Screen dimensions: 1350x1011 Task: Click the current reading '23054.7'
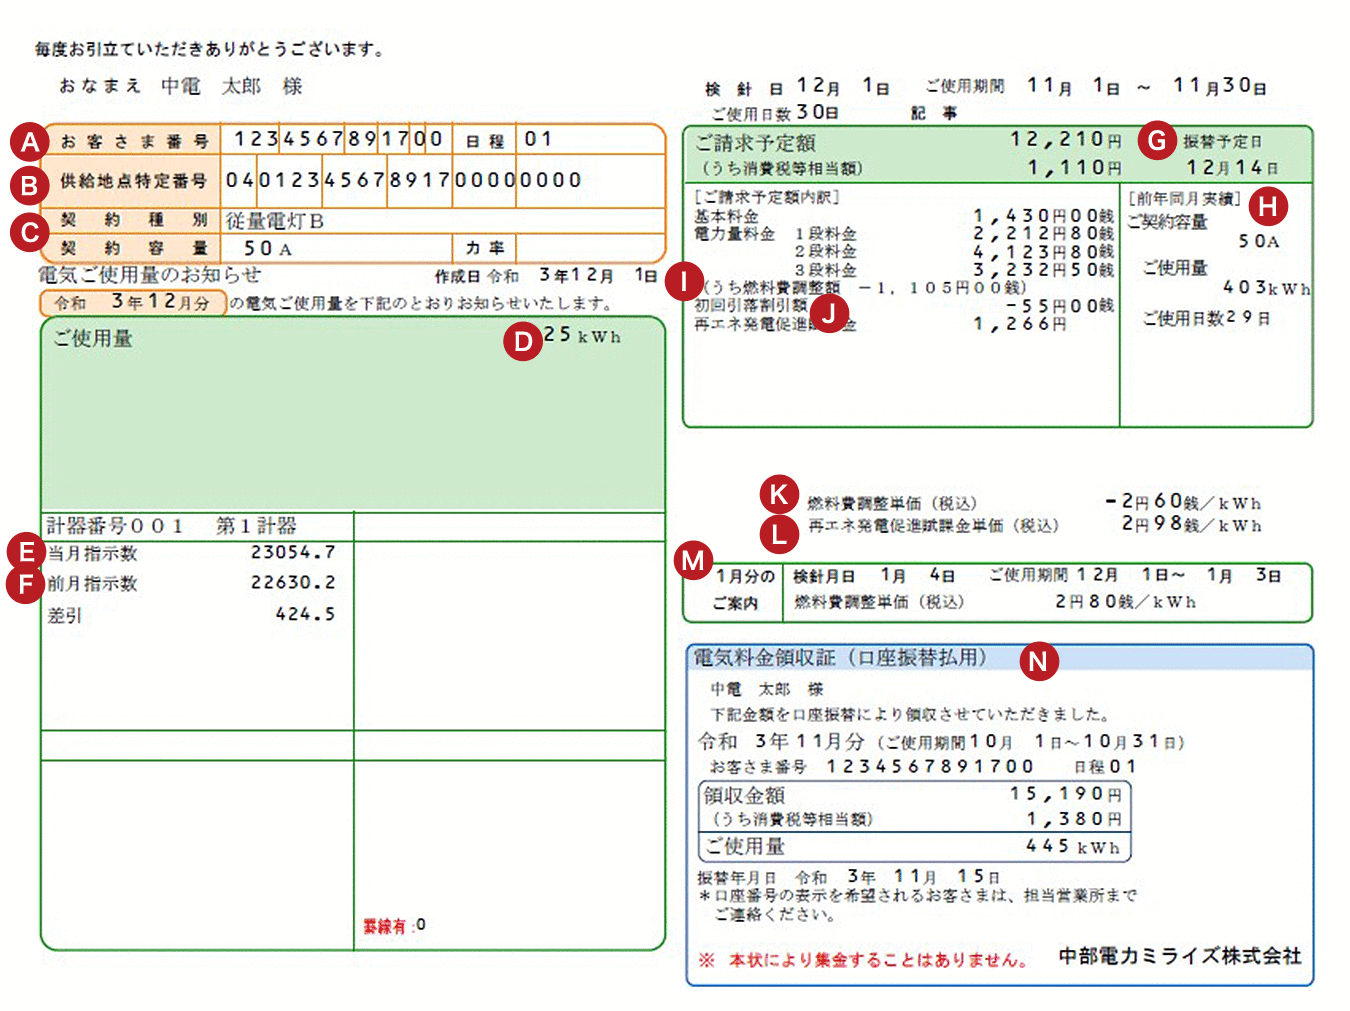click(293, 552)
